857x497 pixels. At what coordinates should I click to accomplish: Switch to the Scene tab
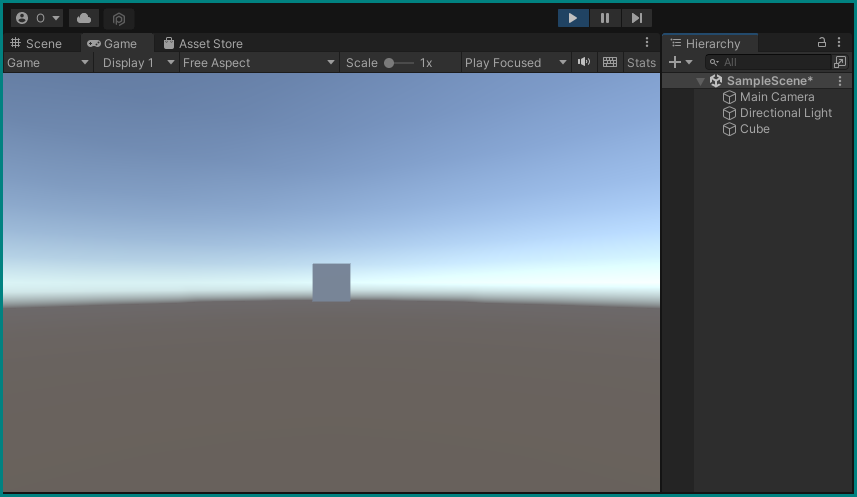pyautogui.click(x=36, y=43)
